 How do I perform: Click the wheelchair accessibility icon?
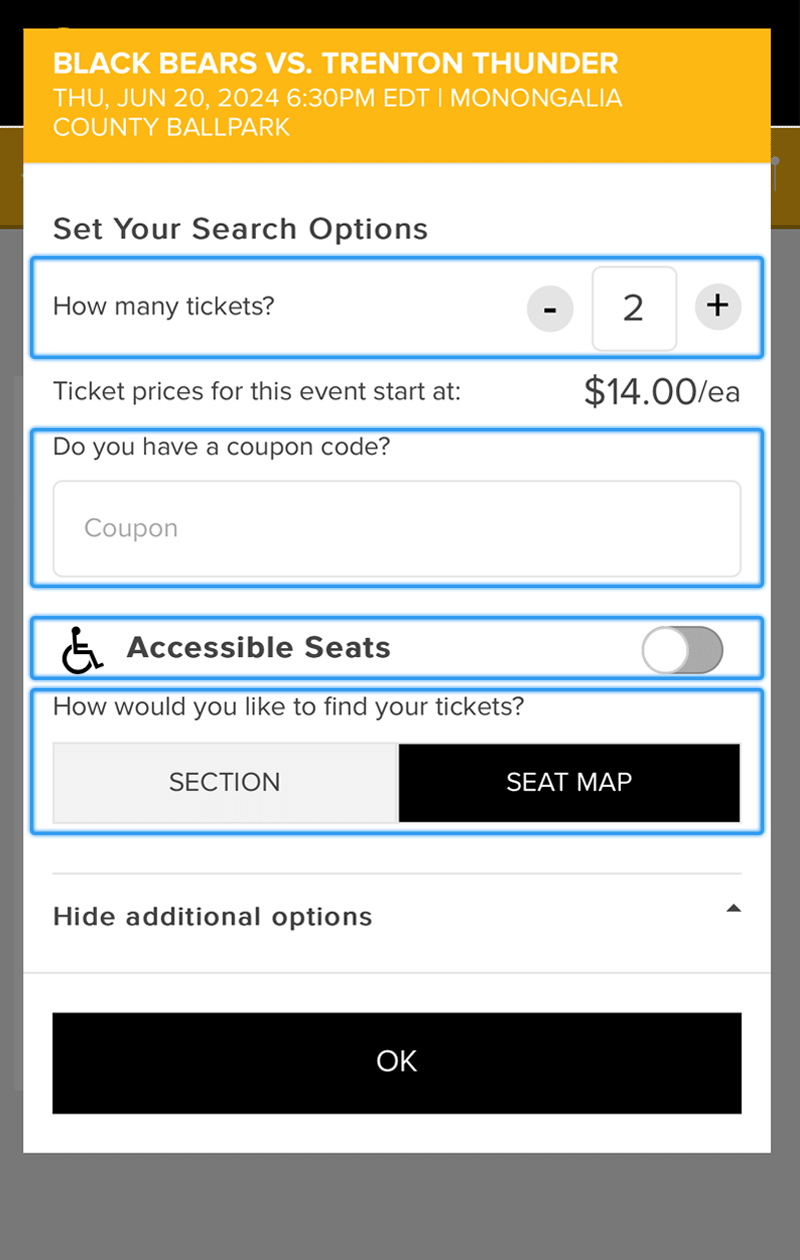[82, 649]
